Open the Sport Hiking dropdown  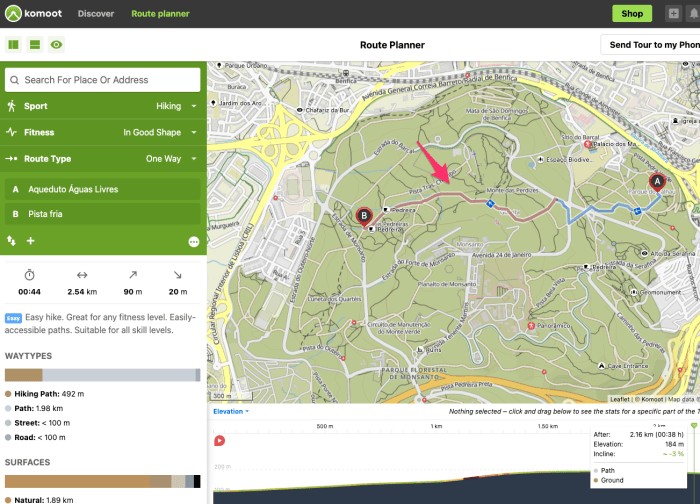click(103, 106)
